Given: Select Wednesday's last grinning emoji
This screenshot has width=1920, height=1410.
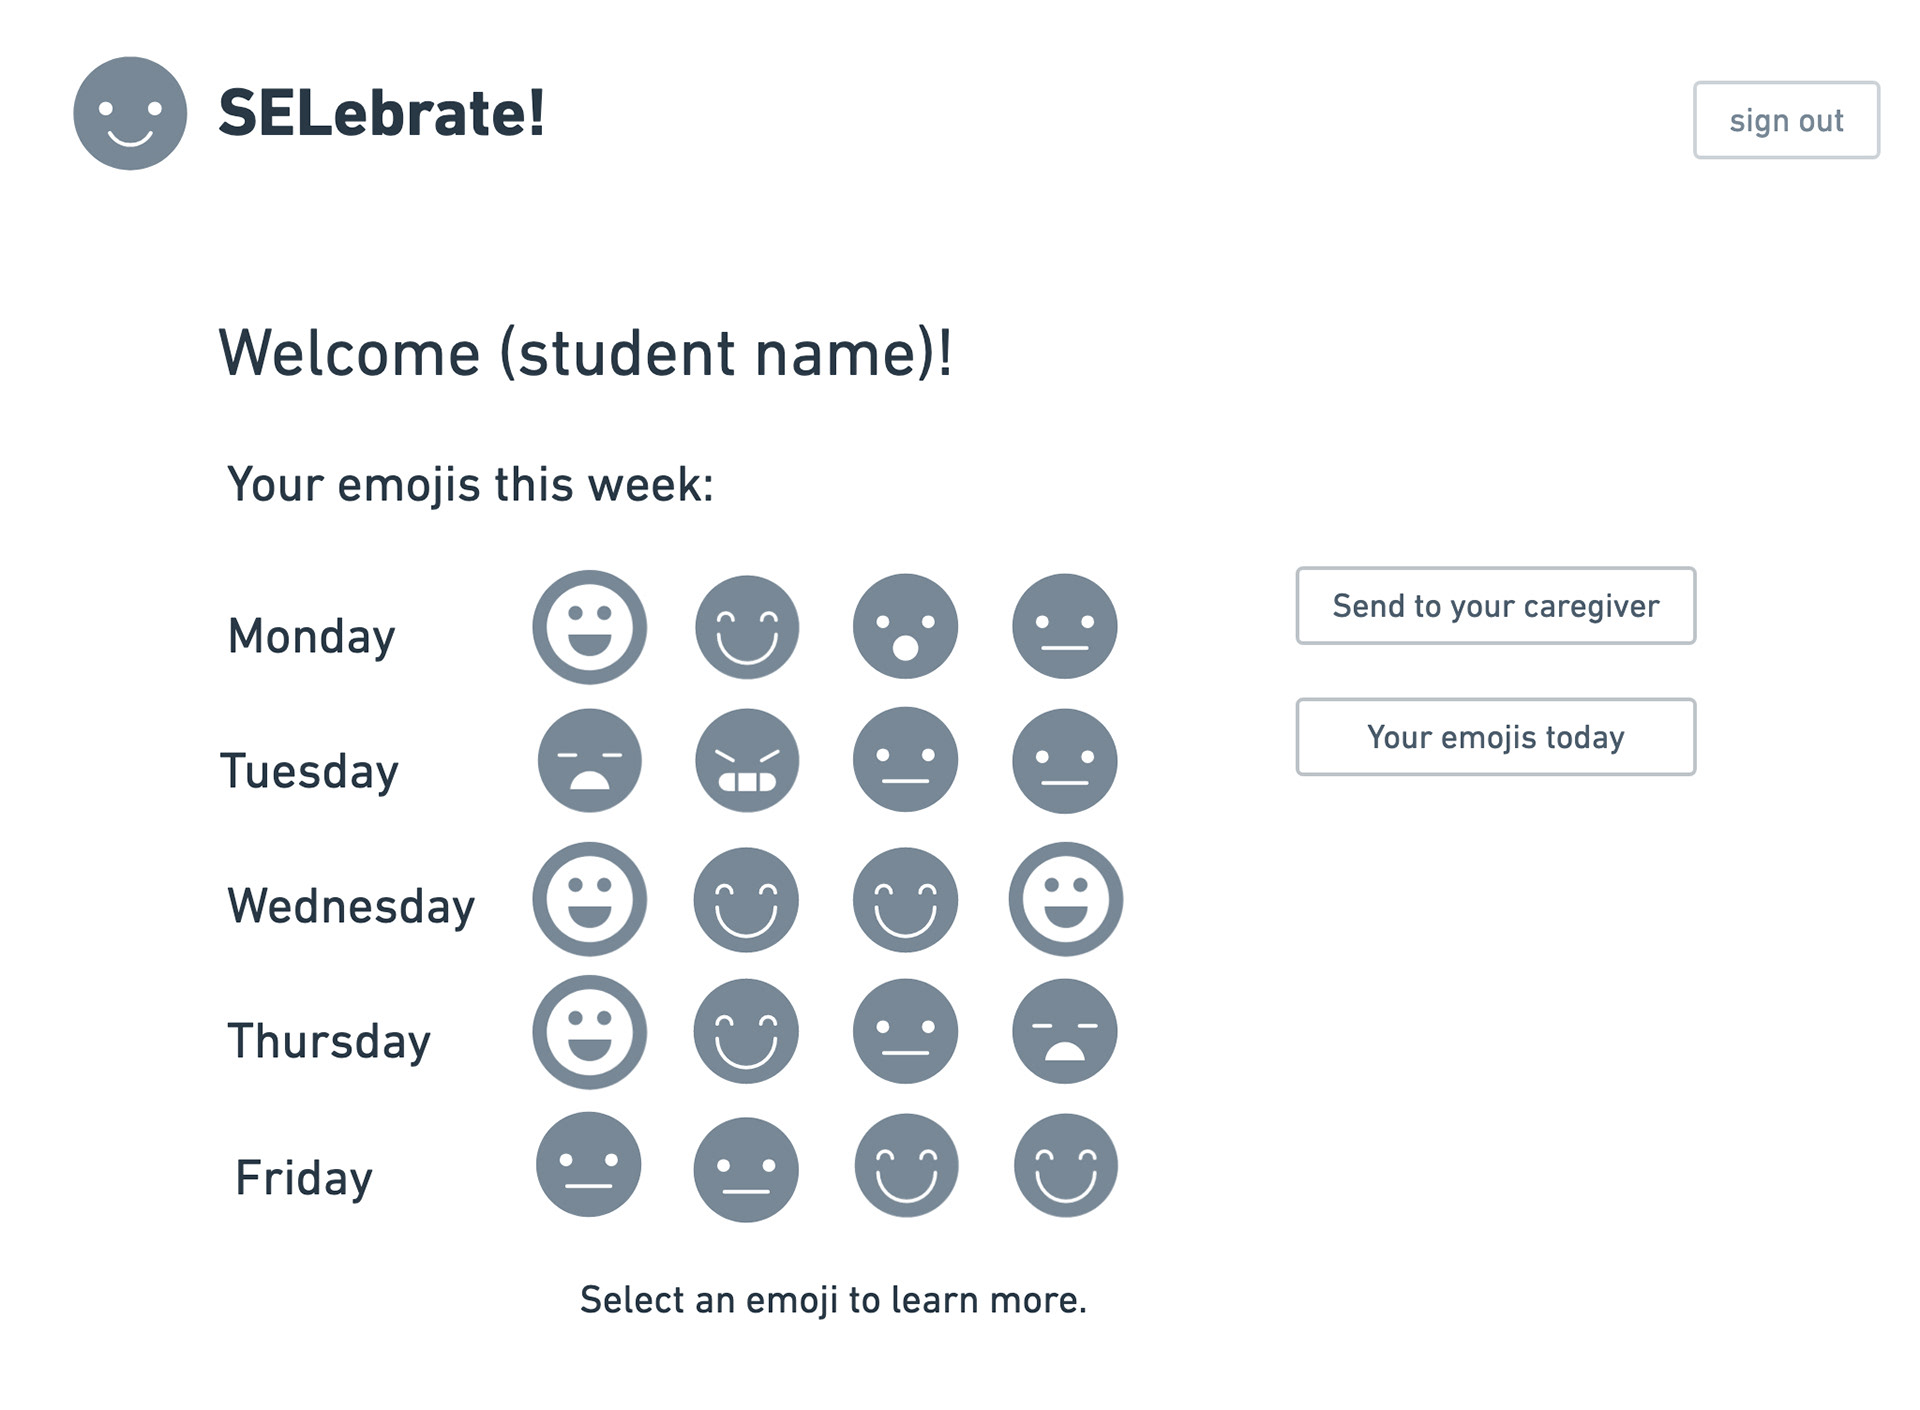Looking at the screenshot, I should (x=1065, y=899).
